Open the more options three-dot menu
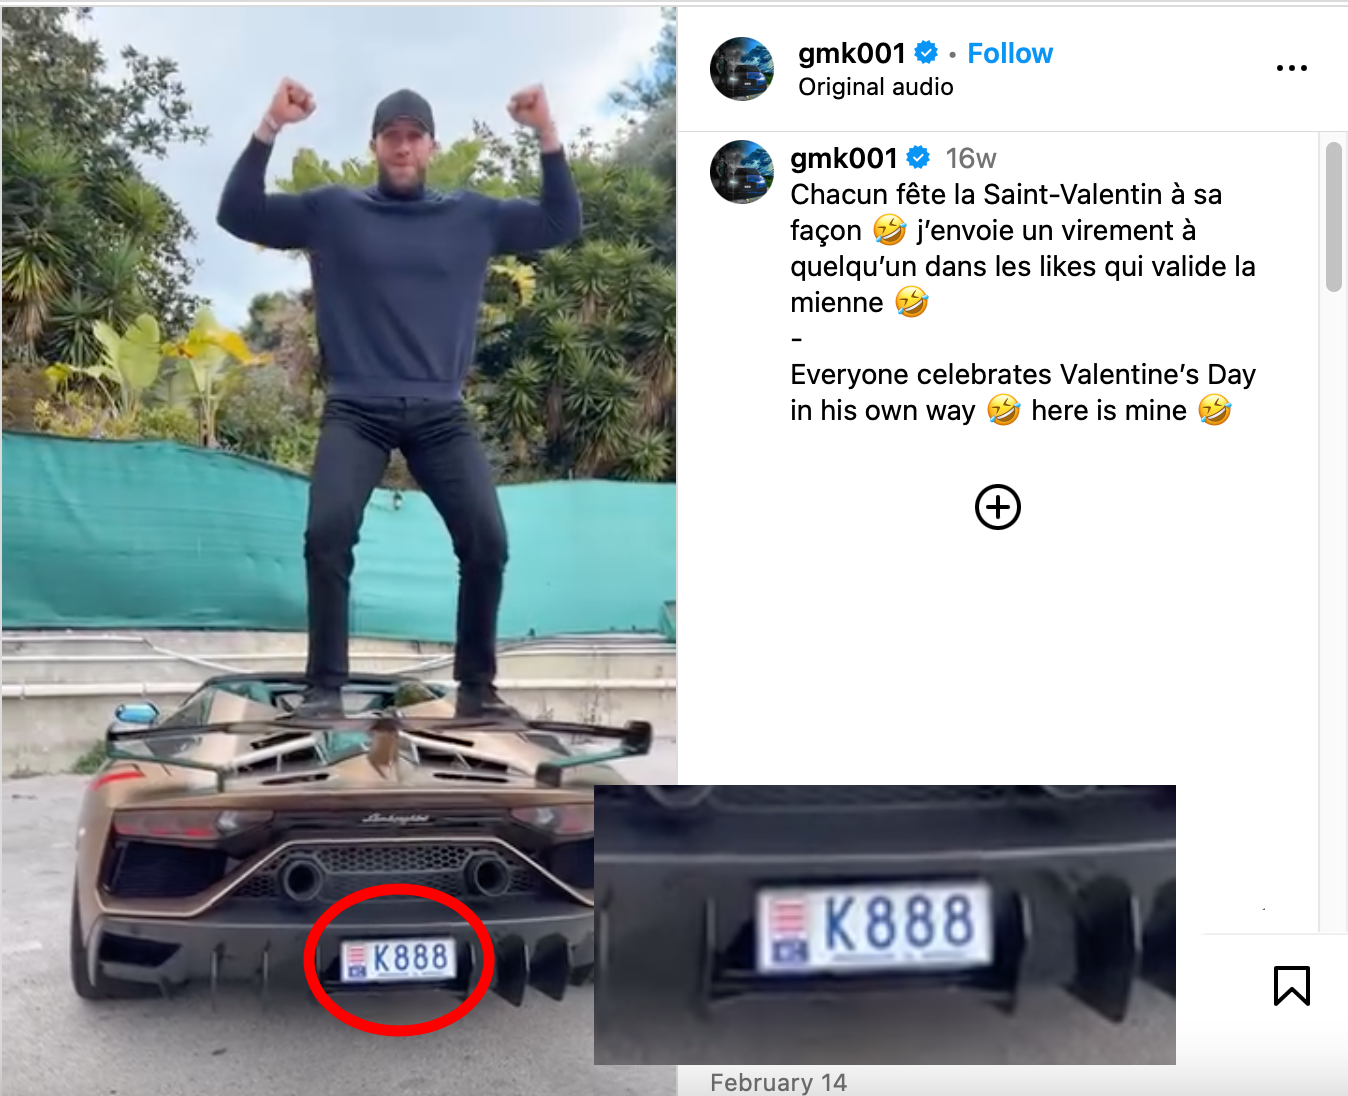This screenshot has width=1348, height=1096. pyautogui.click(x=1291, y=68)
